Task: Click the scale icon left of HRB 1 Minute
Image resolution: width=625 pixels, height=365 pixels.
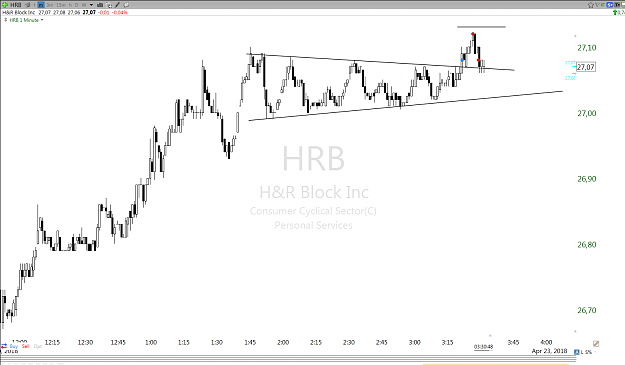Action: [5, 20]
